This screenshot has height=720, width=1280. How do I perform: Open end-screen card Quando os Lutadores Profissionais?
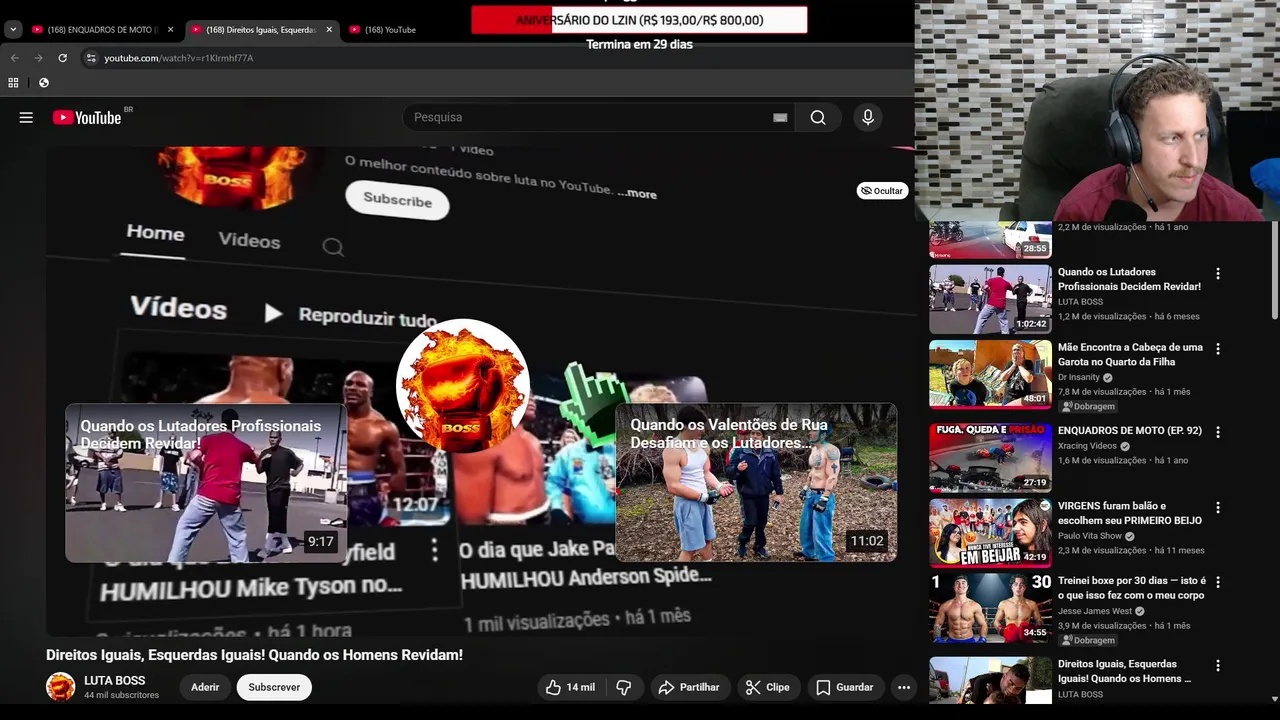coord(206,482)
